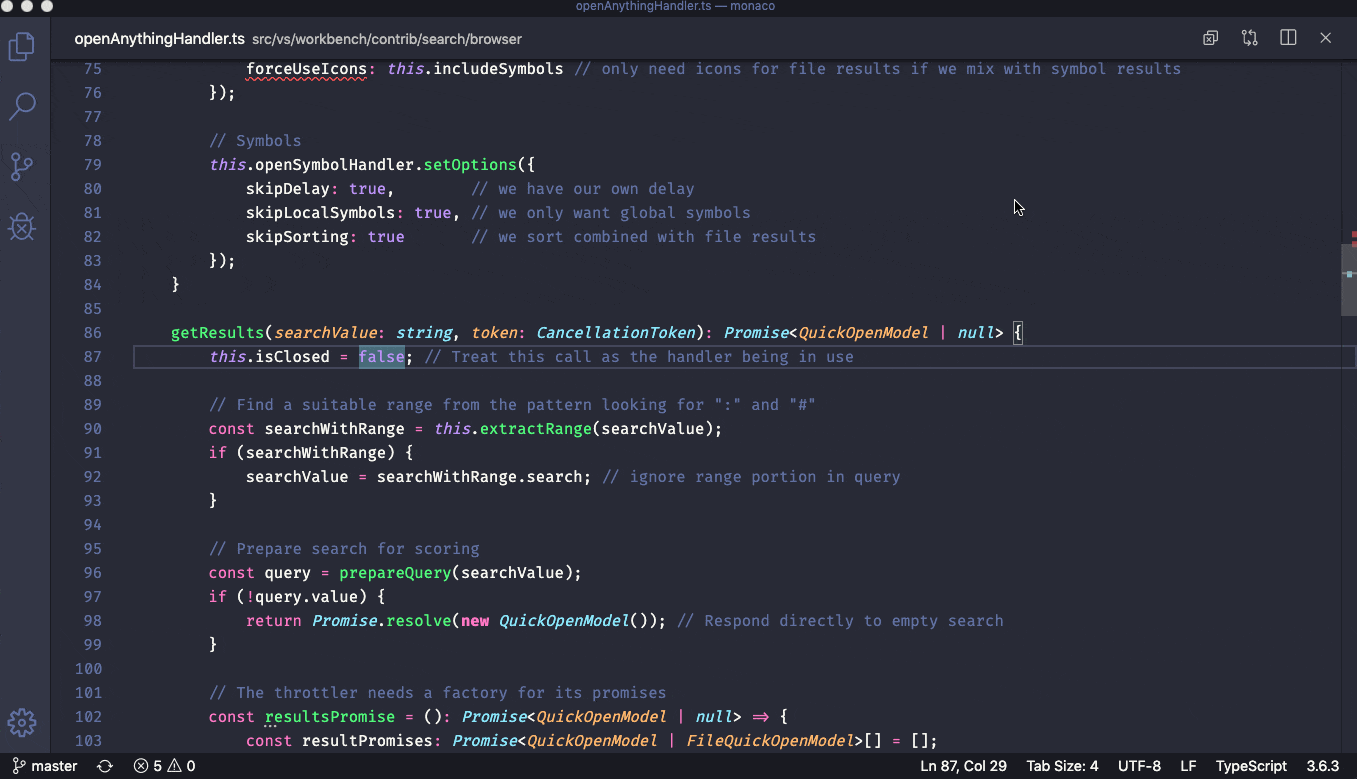Click the synchronize changes icon
Viewport: 1357px width, 779px height.
pyautogui.click(x=104, y=765)
